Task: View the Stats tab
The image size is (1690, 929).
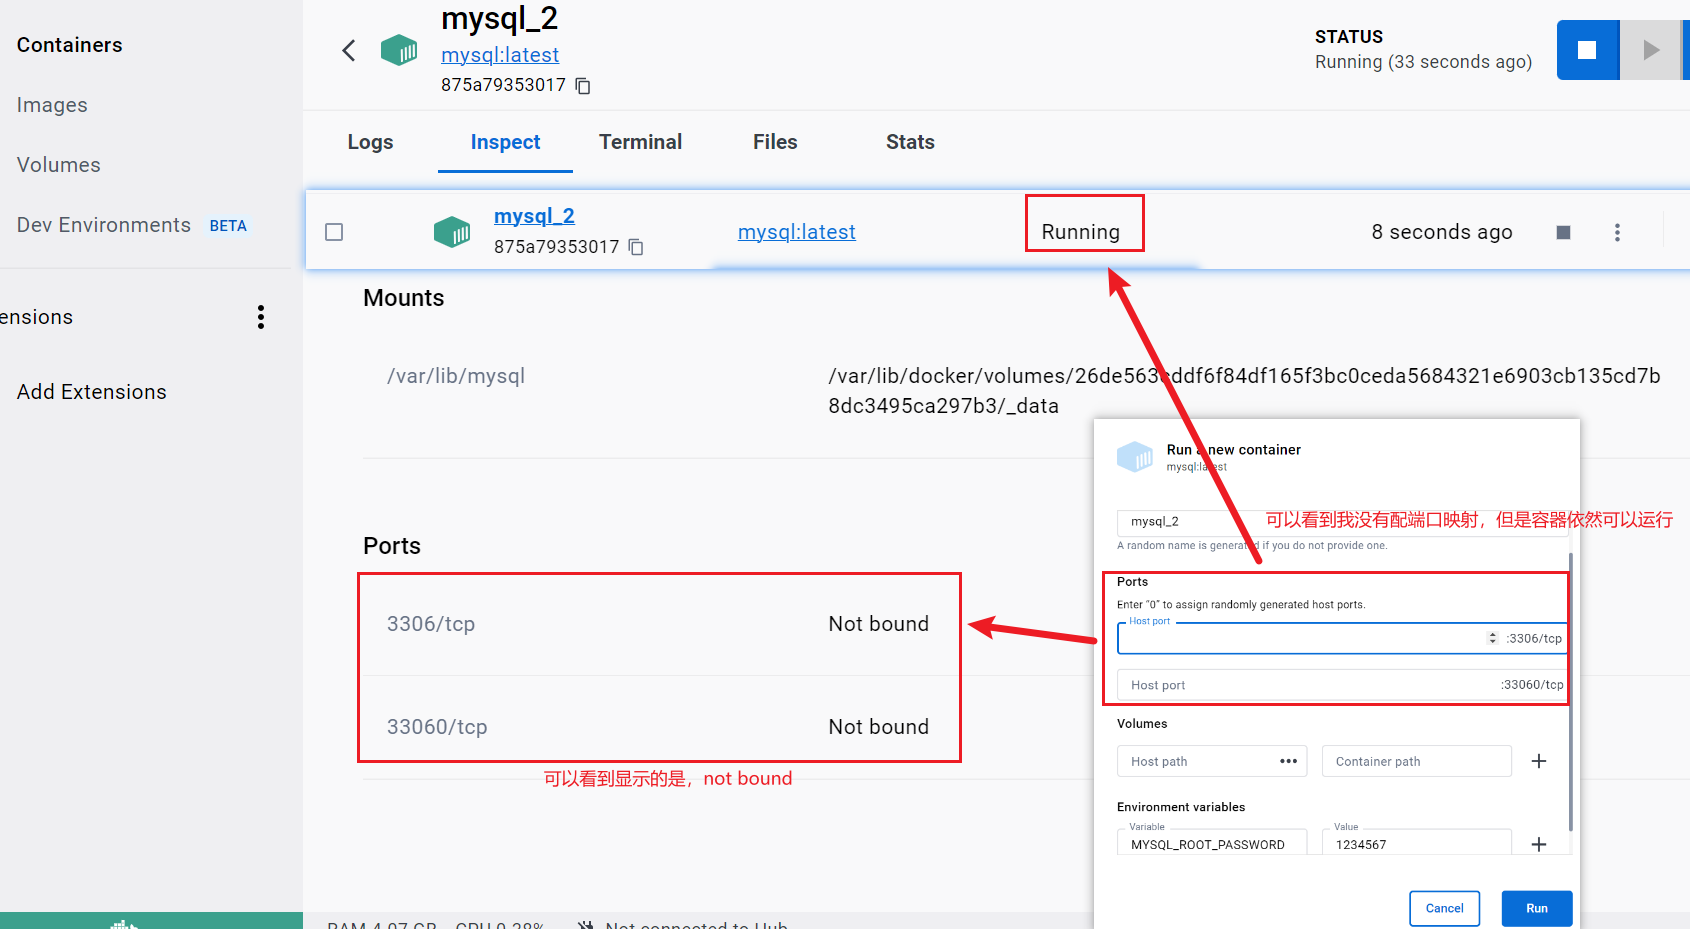Action: pyautogui.click(x=910, y=142)
